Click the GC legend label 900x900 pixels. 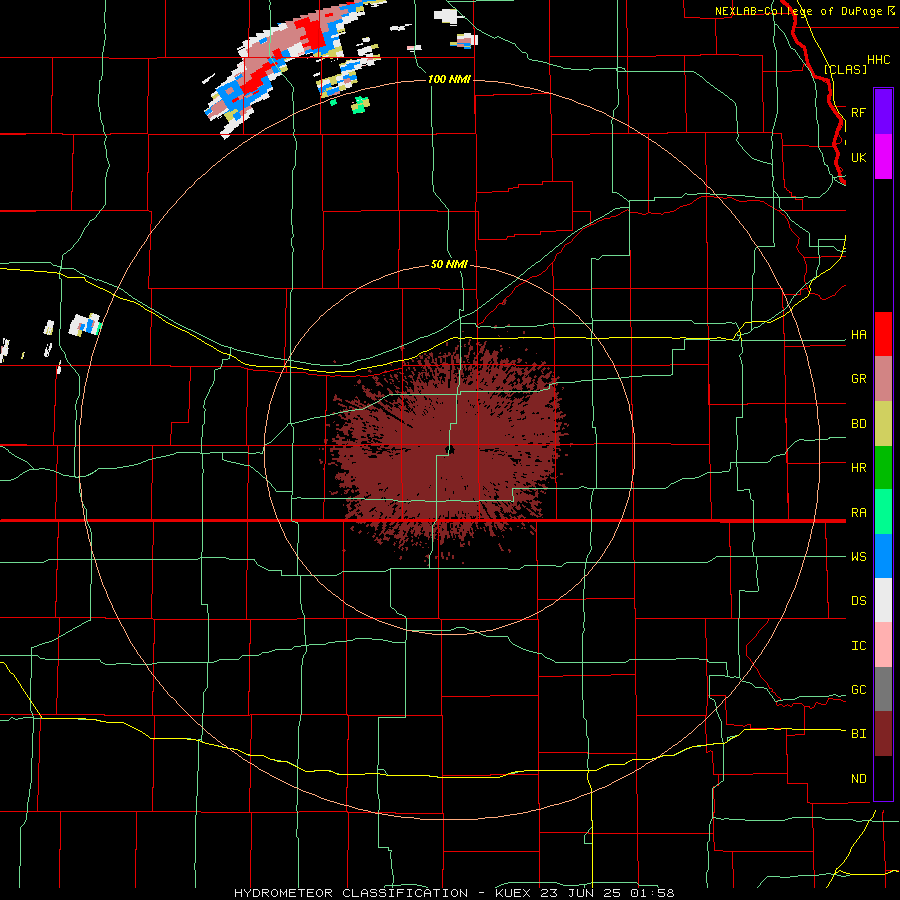tap(859, 690)
